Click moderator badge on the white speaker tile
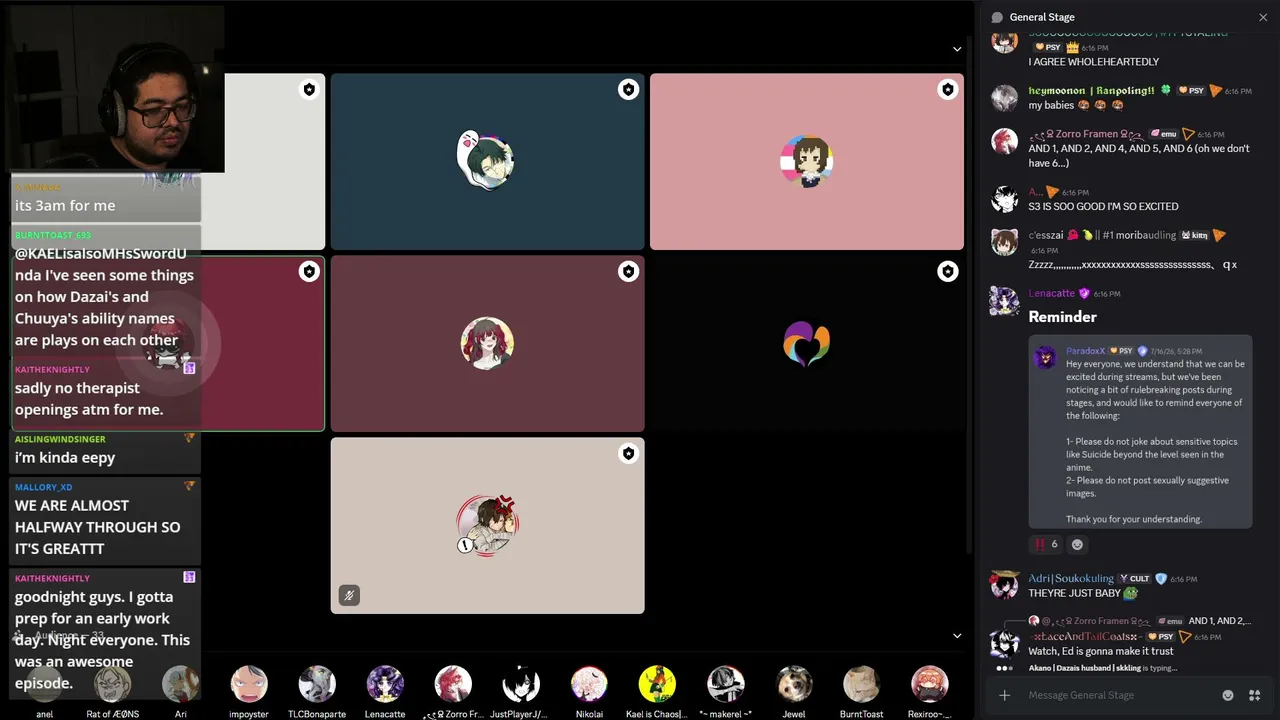The width and height of the screenshot is (1280, 720). pyautogui.click(x=309, y=90)
